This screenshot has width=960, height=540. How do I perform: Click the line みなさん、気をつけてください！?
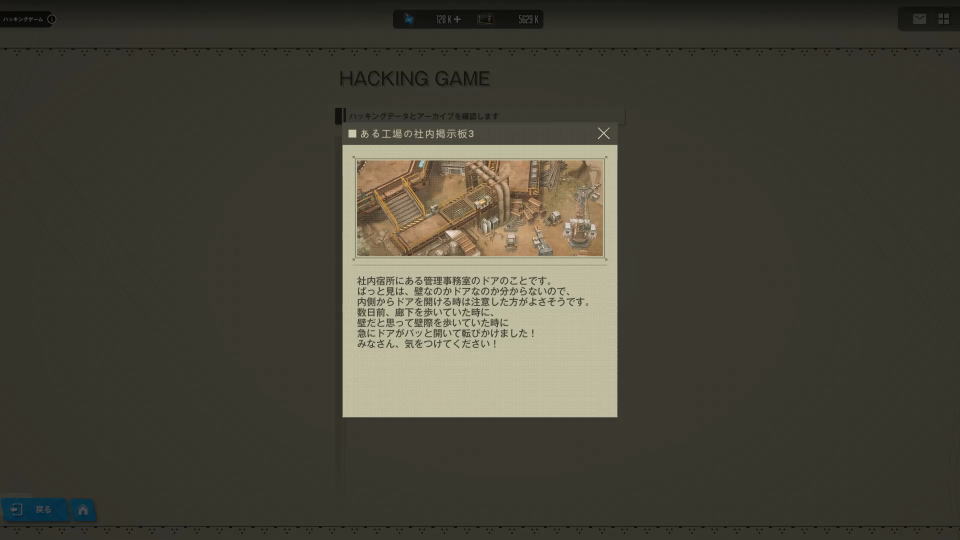pos(428,344)
